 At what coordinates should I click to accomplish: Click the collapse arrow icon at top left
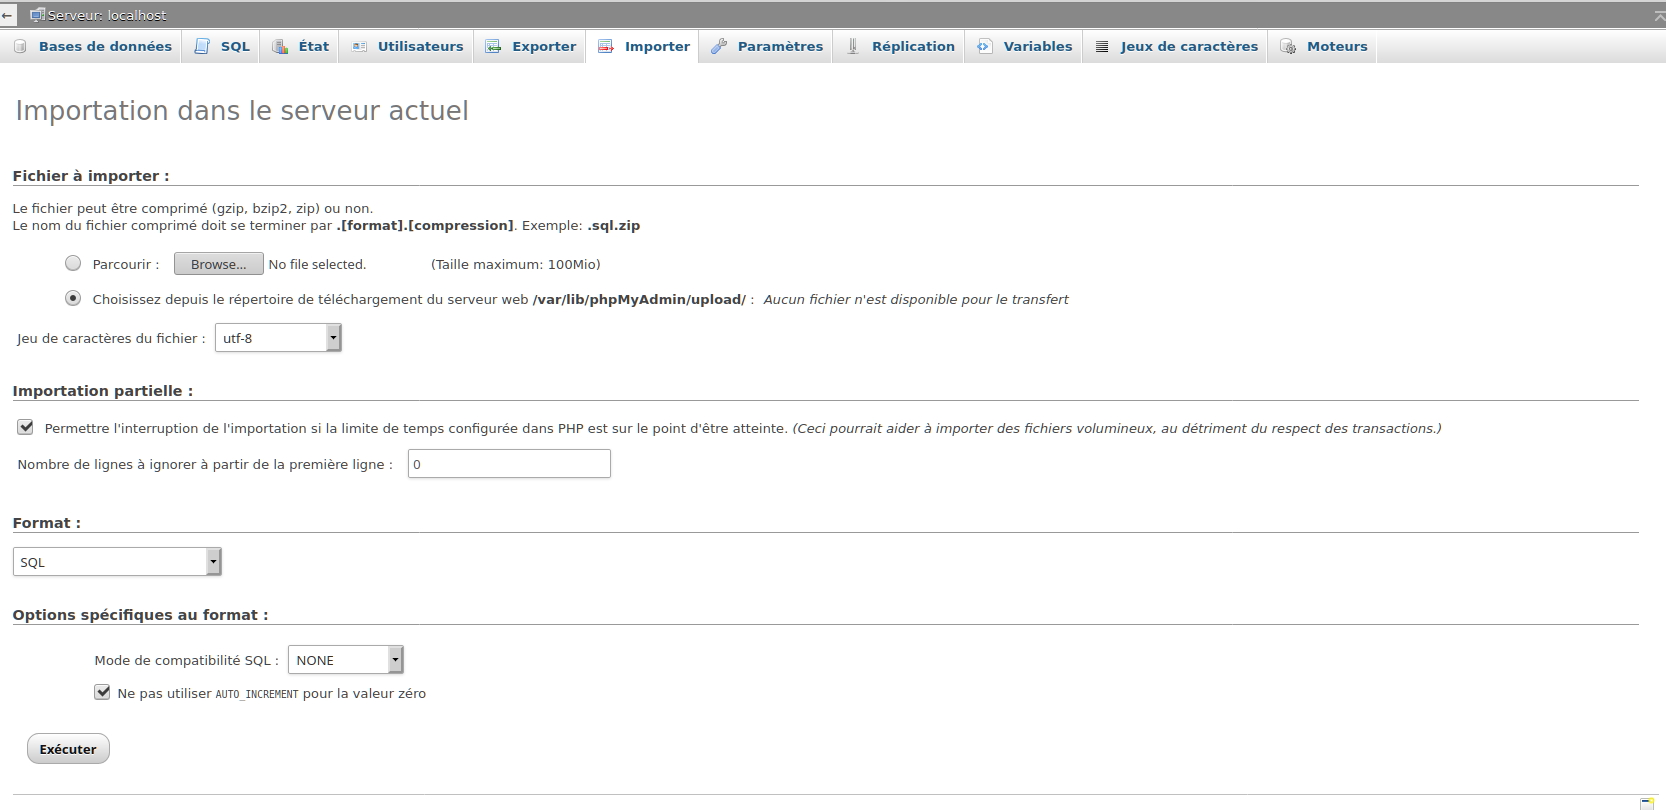pyautogui.click(x=8, y=15)
